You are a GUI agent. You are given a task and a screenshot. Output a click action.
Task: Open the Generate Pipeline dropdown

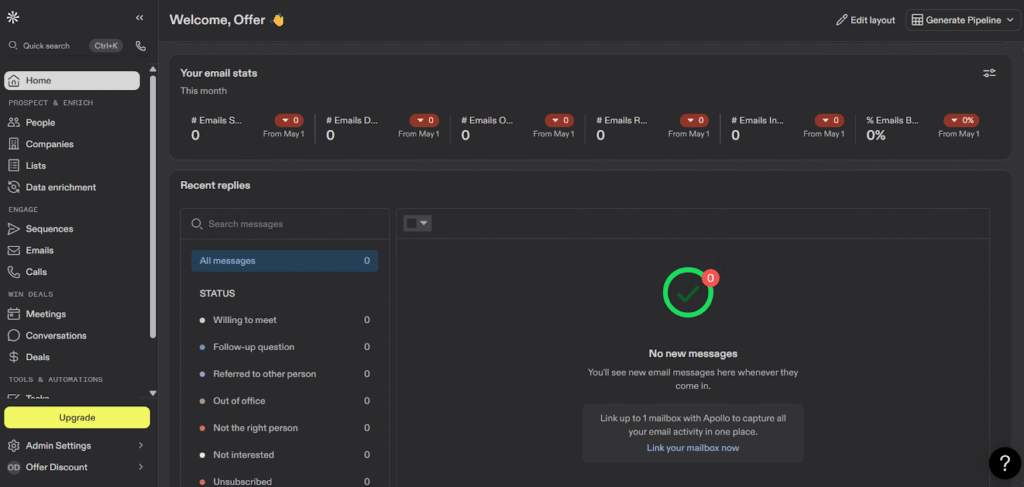coord(960,20)
